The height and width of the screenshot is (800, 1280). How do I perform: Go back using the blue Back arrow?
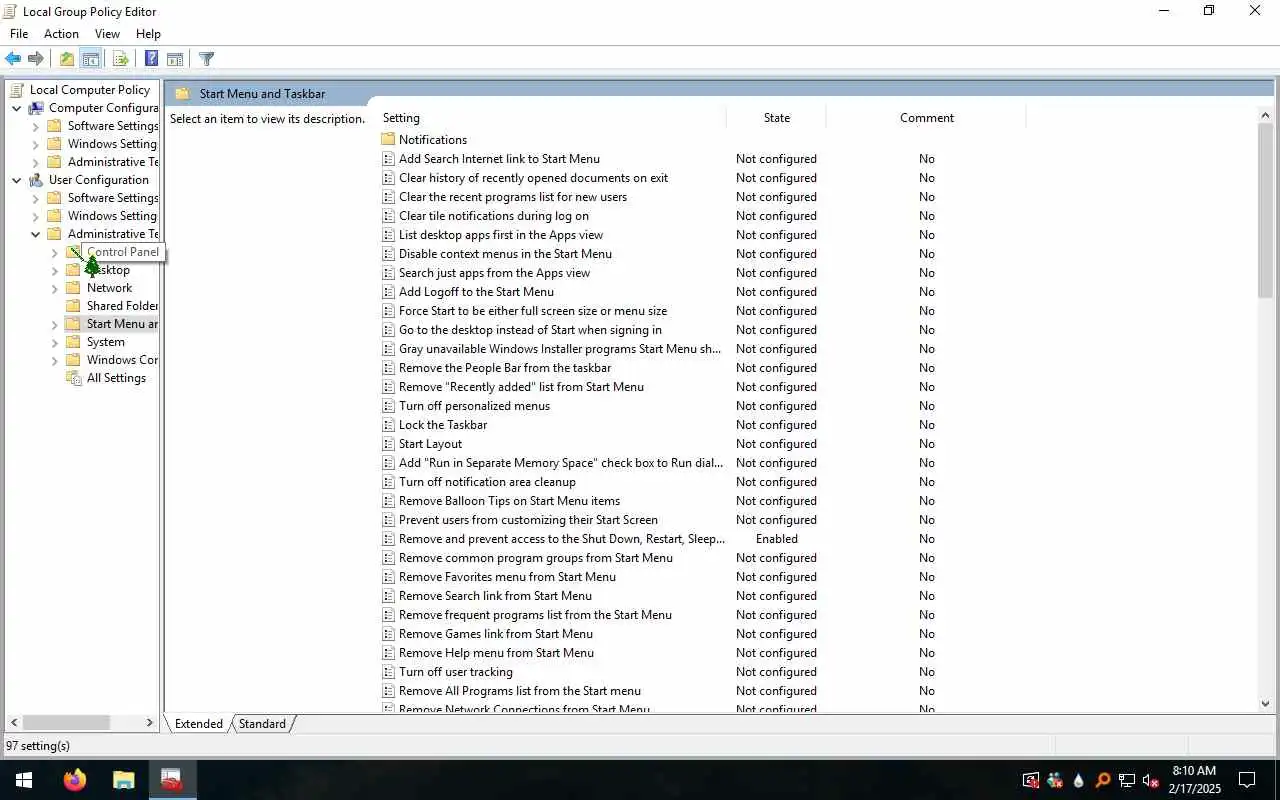coord(13,59)
